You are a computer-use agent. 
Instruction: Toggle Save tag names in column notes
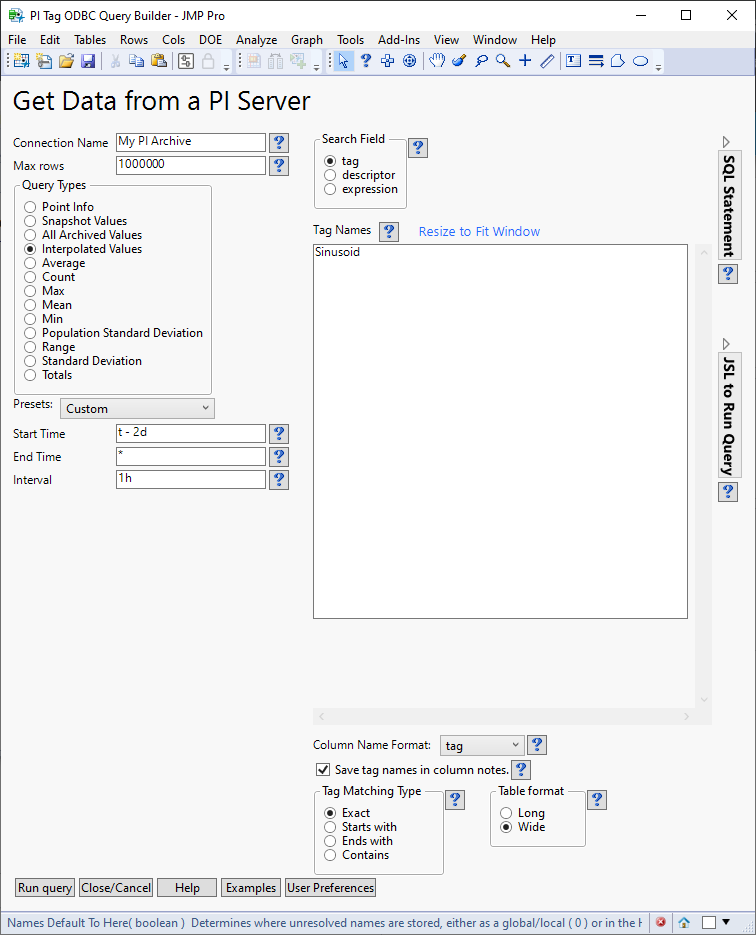tap(323, 770)
